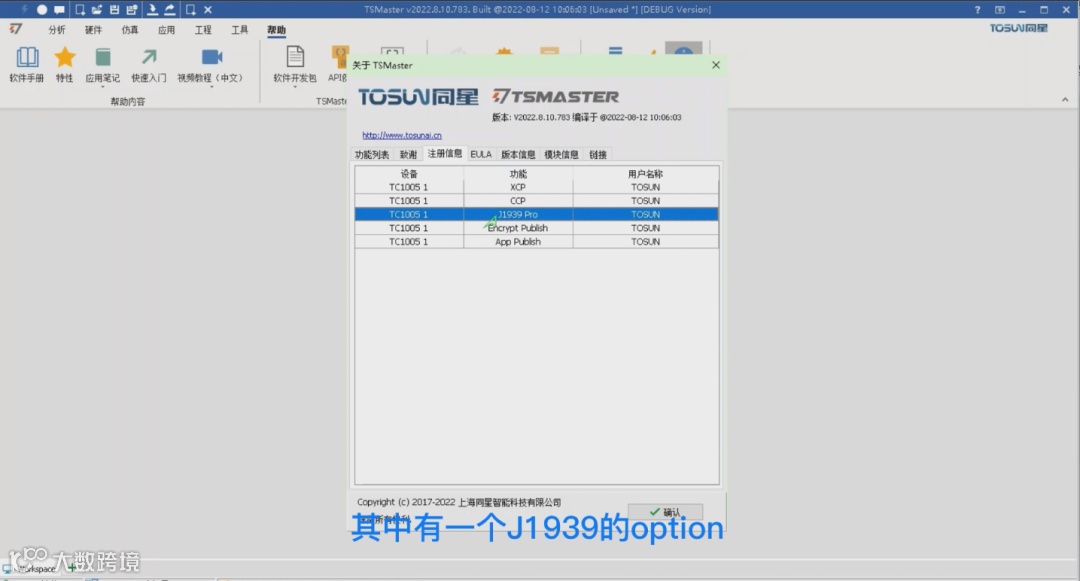
Task: Open the 硬件 ribbon tab
Action: [93, 30]
